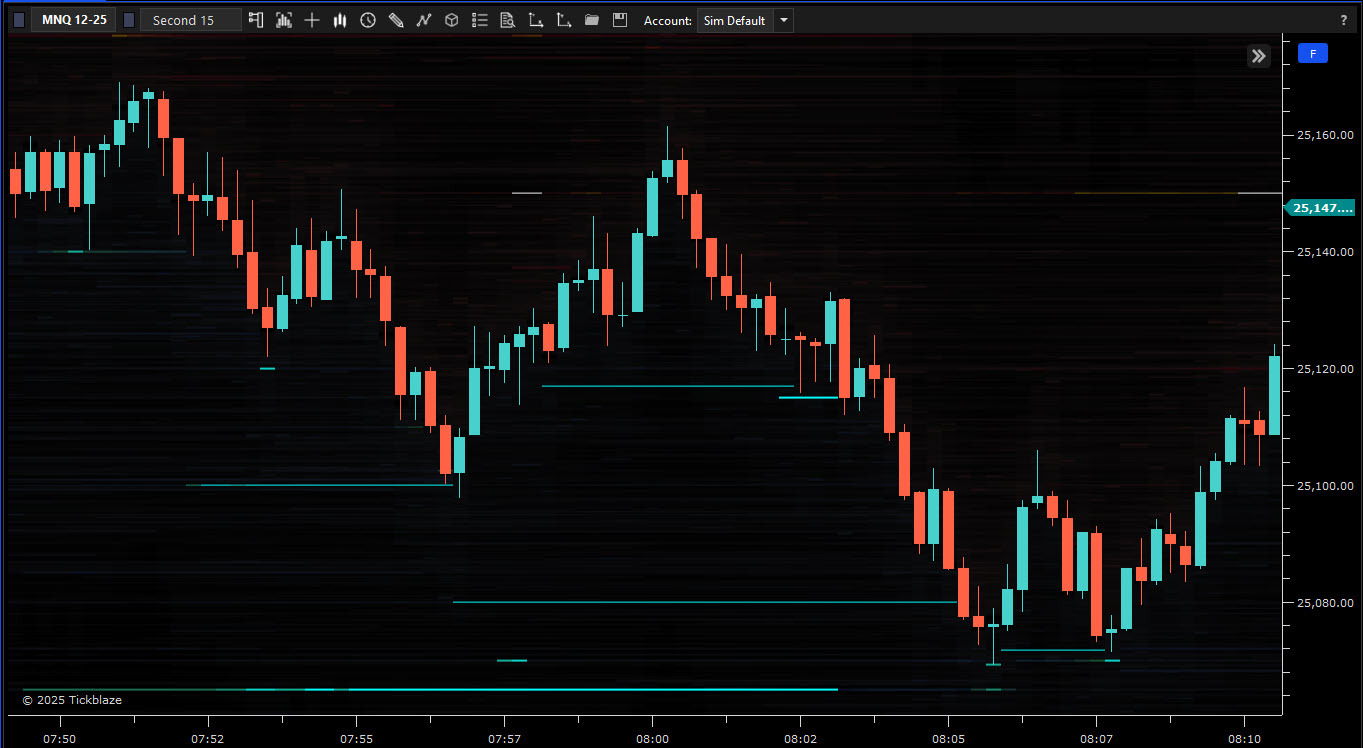This screenshot has width=1363, height=748.
Task: Open the Second 15 timeframe selector
Action: click(x=190, y=20)
